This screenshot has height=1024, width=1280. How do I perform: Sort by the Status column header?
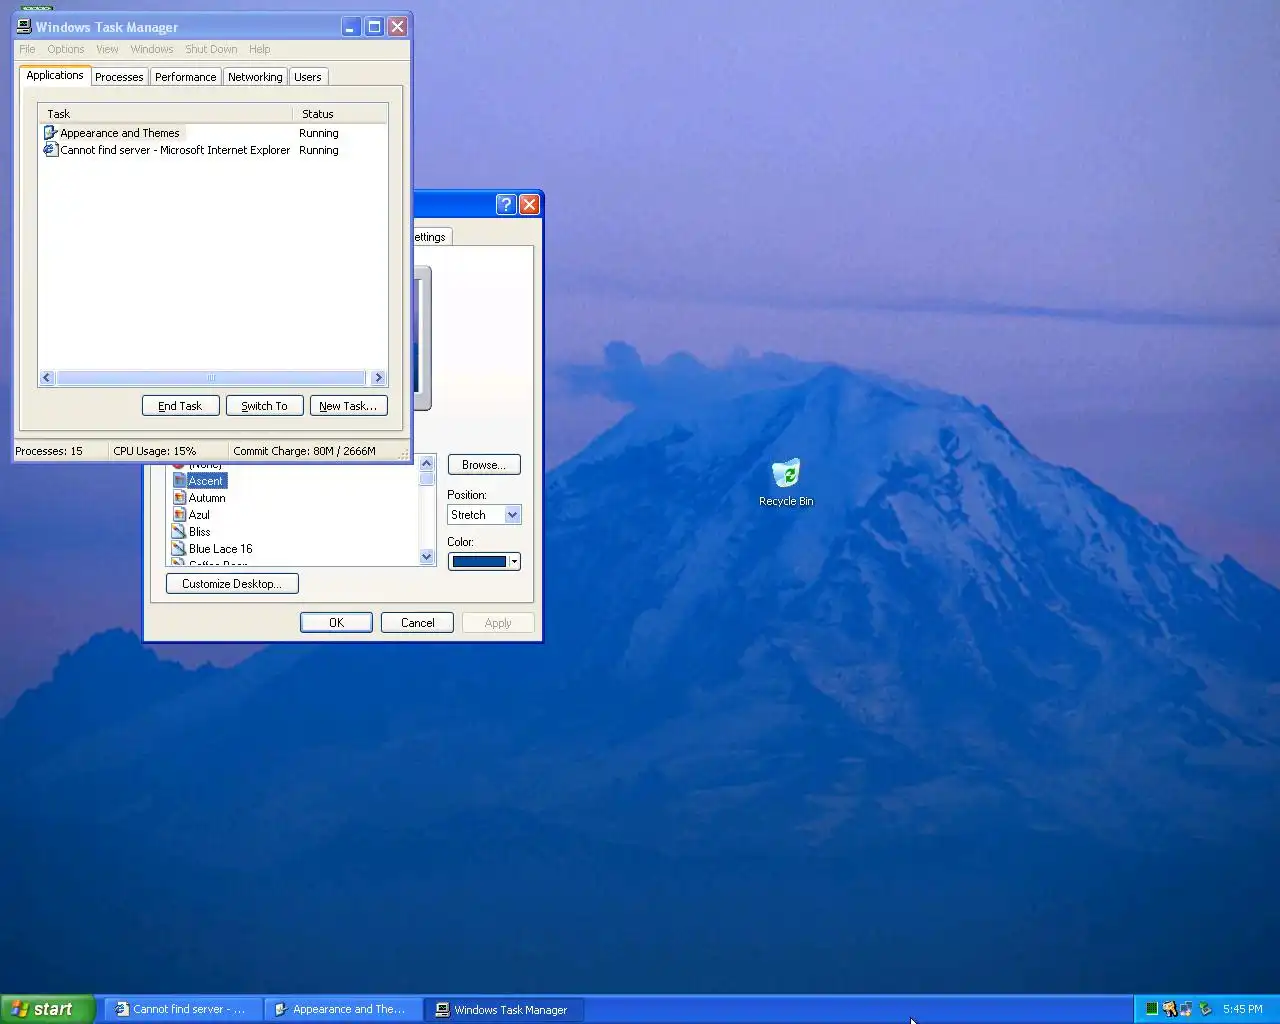pyautogui.click(x=340, y=114)
